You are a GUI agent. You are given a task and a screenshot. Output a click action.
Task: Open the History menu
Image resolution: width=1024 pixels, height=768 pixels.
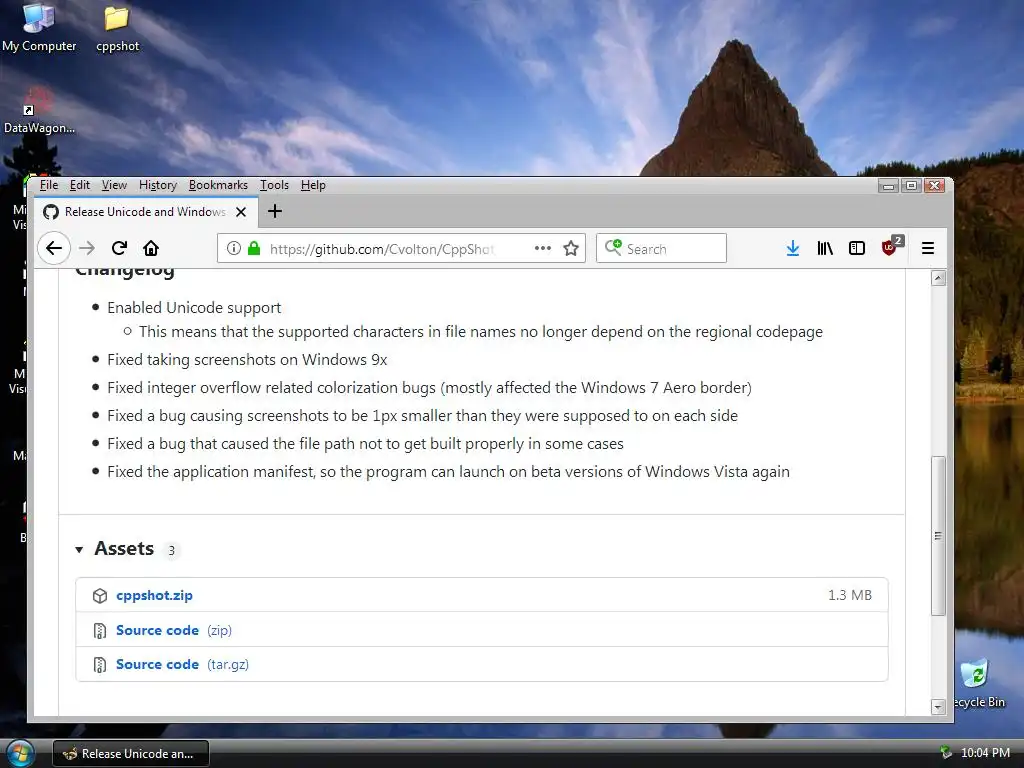tap(158, 185)
